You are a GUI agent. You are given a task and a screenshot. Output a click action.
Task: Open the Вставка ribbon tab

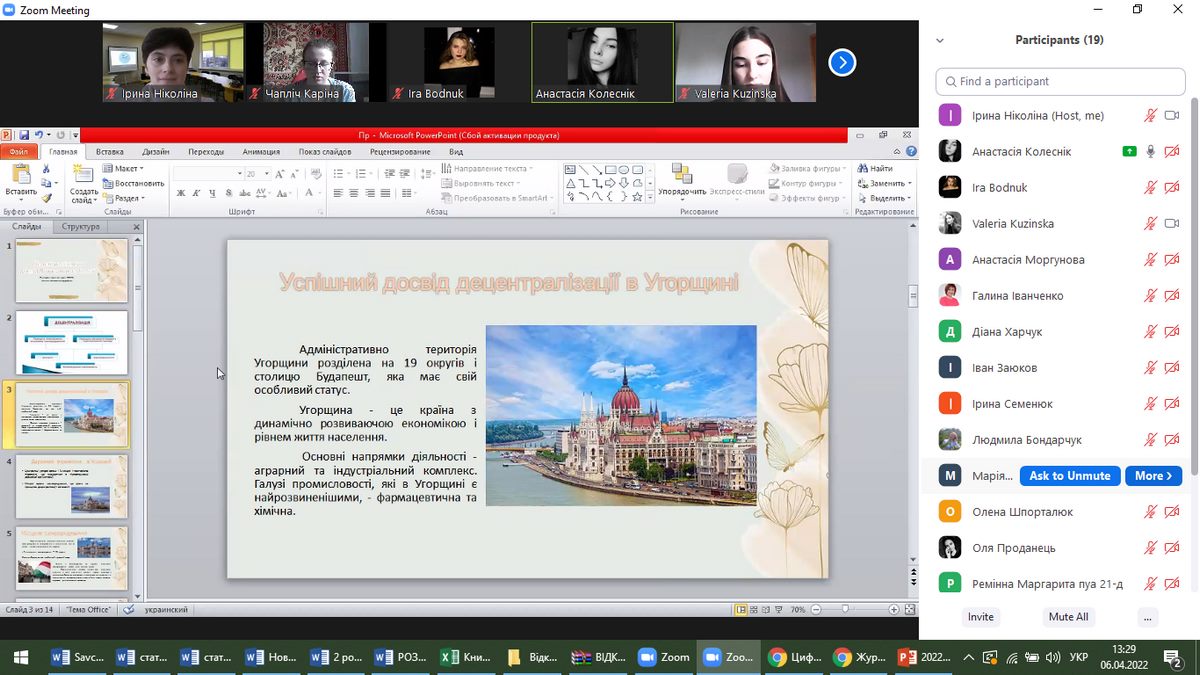click(110, 152)
